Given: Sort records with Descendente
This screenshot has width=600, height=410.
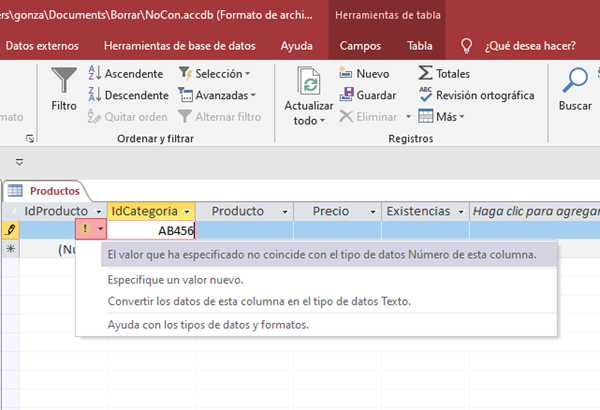Looking at the screenshot, I should [128, 95].
